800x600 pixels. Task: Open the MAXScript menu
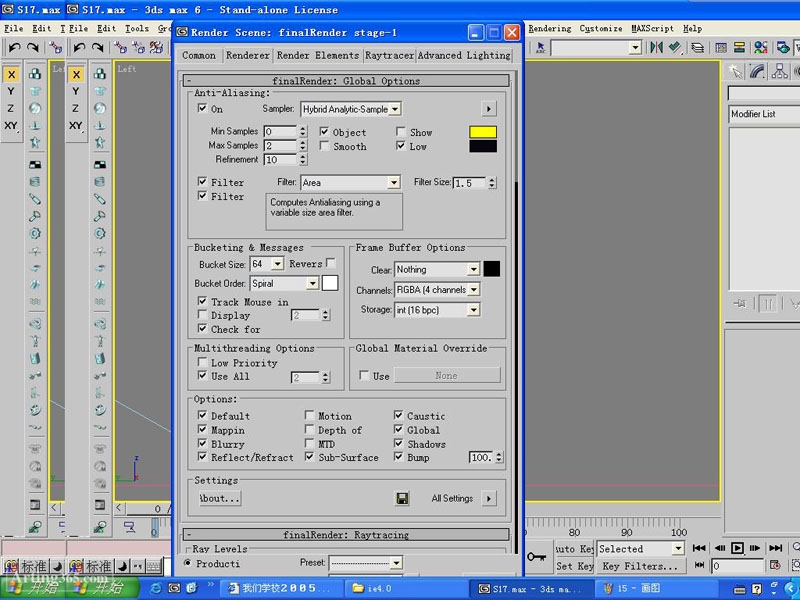click(652, 29)
